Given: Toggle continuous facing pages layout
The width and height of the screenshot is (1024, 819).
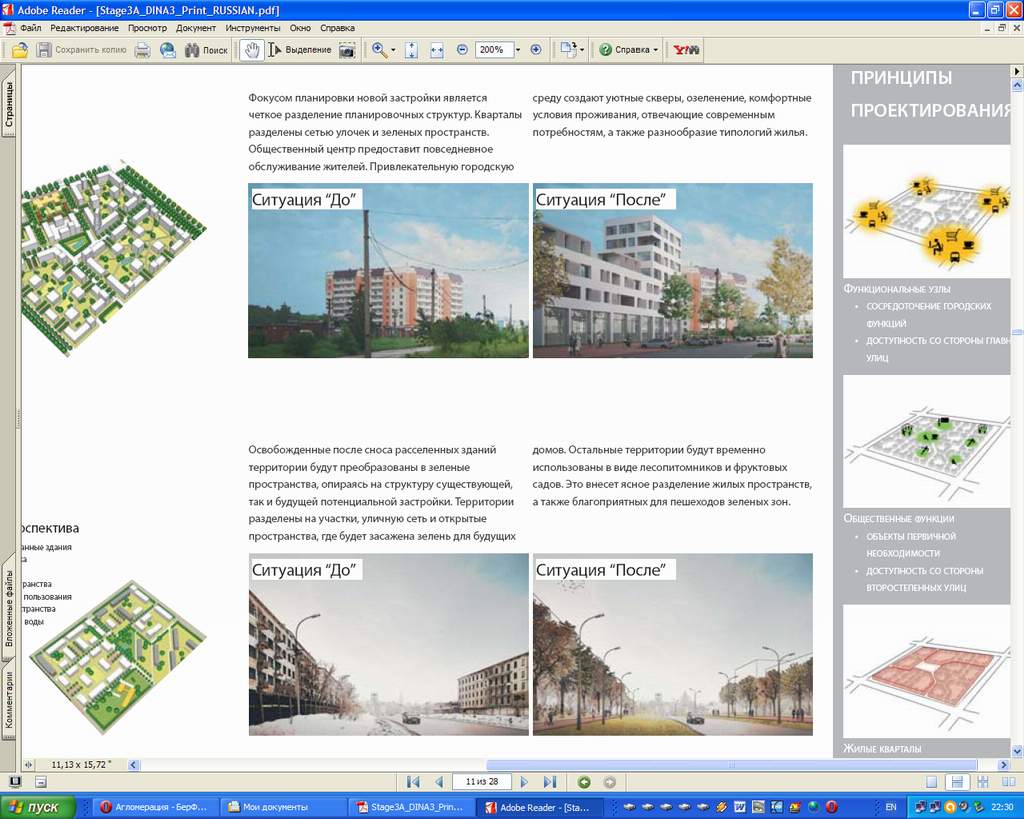Looking at the screenshot, I should click(x=982, y=782).
